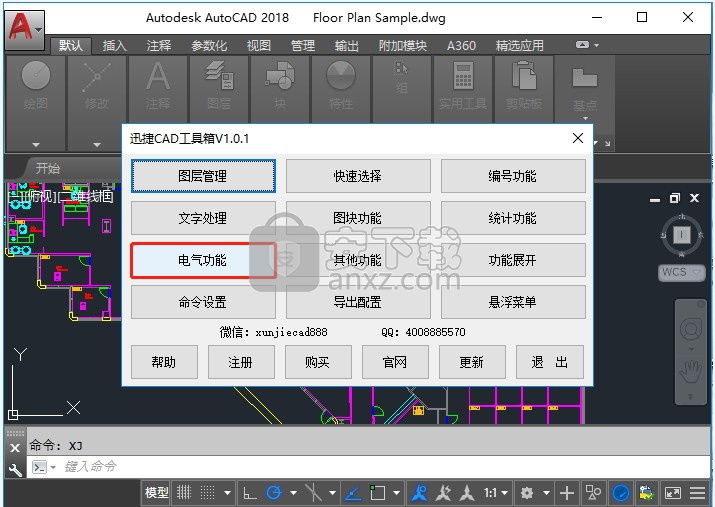715x507 pixels.
Task: Expand isodraft plane dropdown
Action: click(332, 493)
